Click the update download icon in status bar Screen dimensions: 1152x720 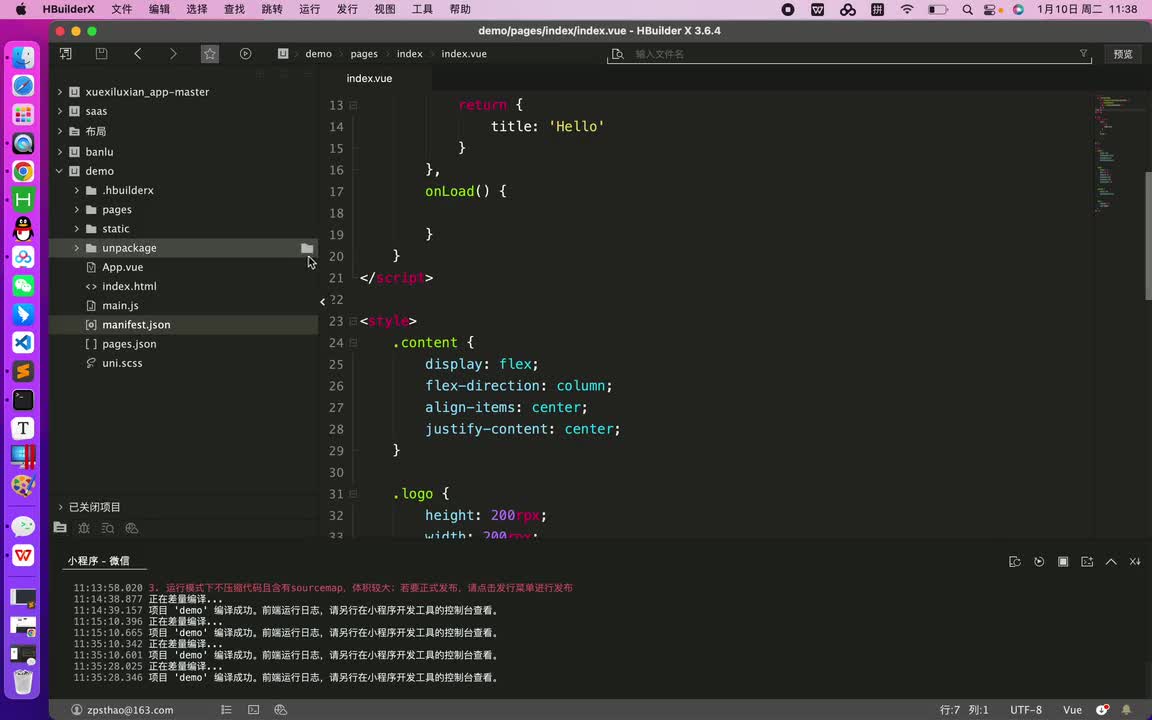point(1102,710)
